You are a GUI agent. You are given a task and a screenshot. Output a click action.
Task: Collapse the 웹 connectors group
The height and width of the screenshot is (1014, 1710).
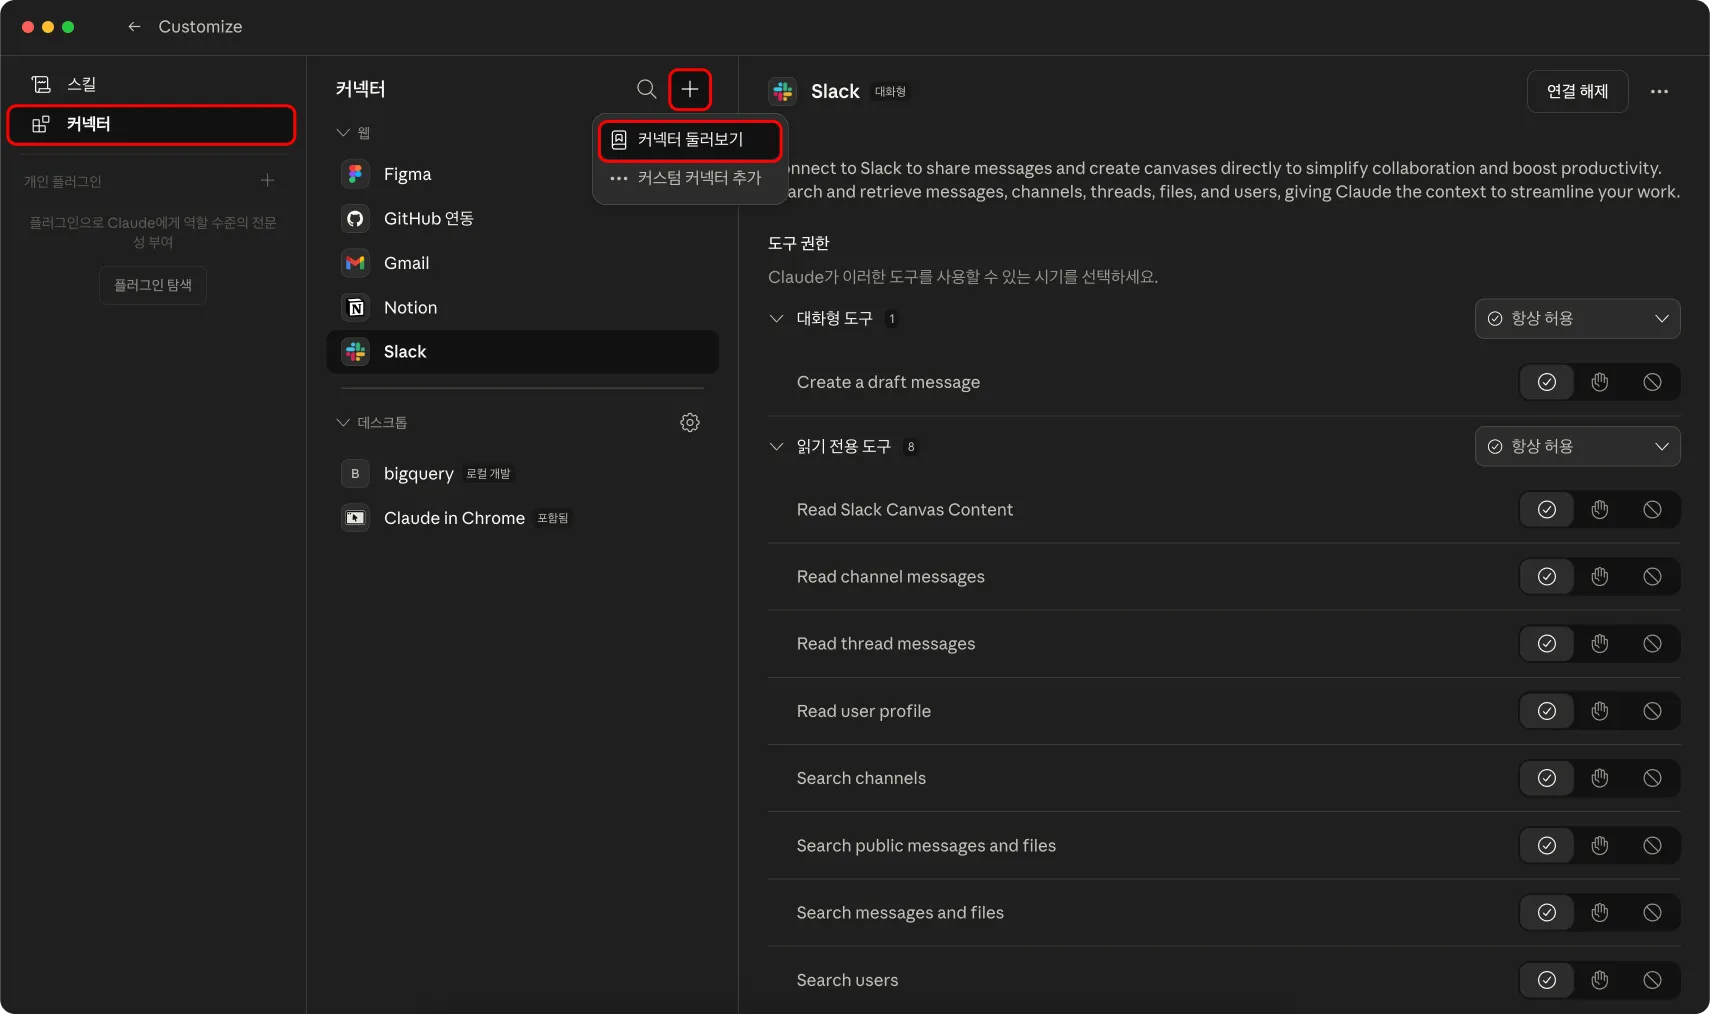point(343,132)
